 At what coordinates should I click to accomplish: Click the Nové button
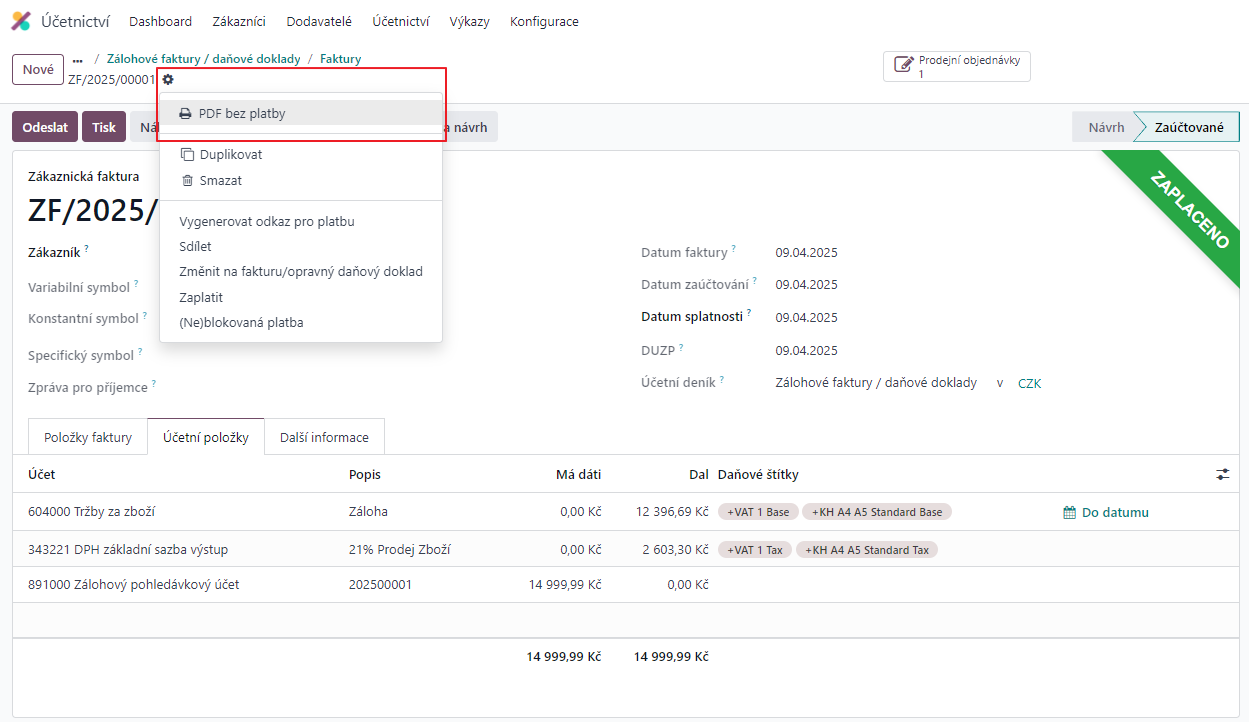click(x=38, y=70)
